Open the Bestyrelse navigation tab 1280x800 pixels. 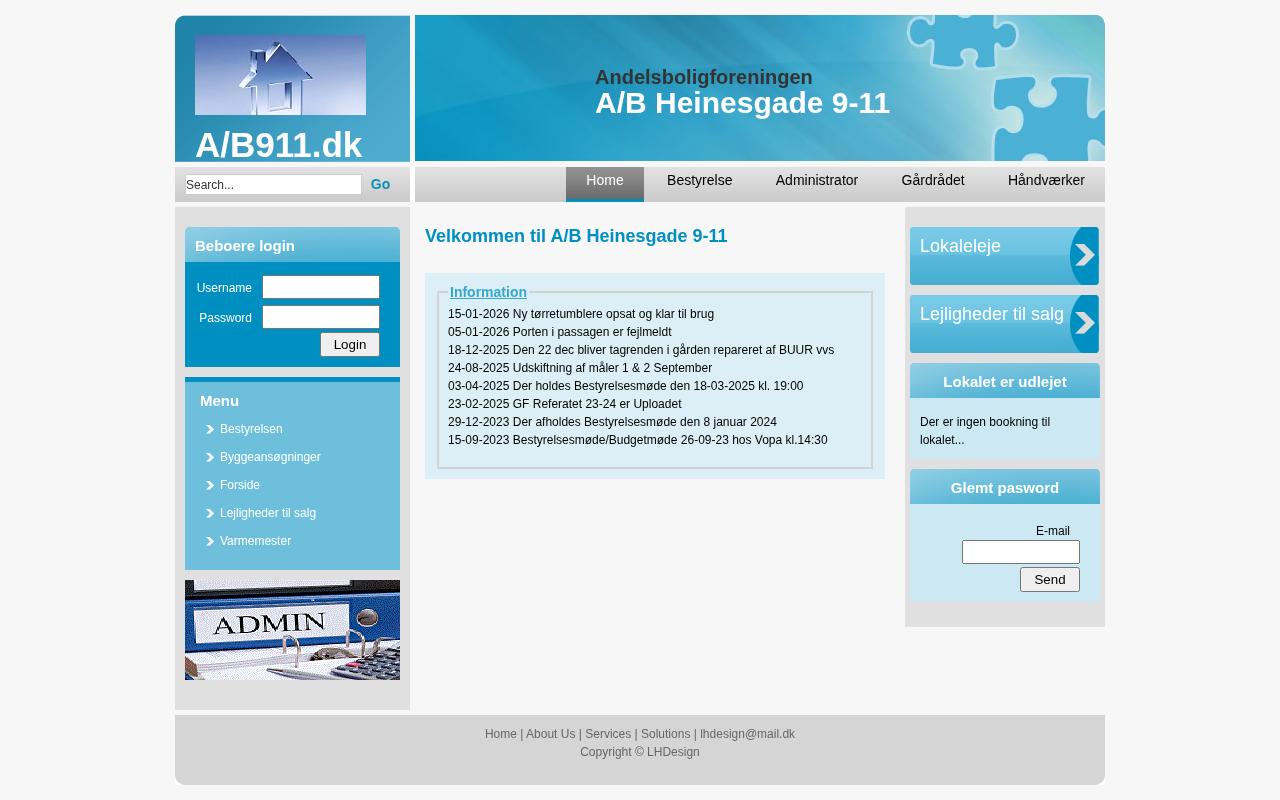(x=700, y=181)
